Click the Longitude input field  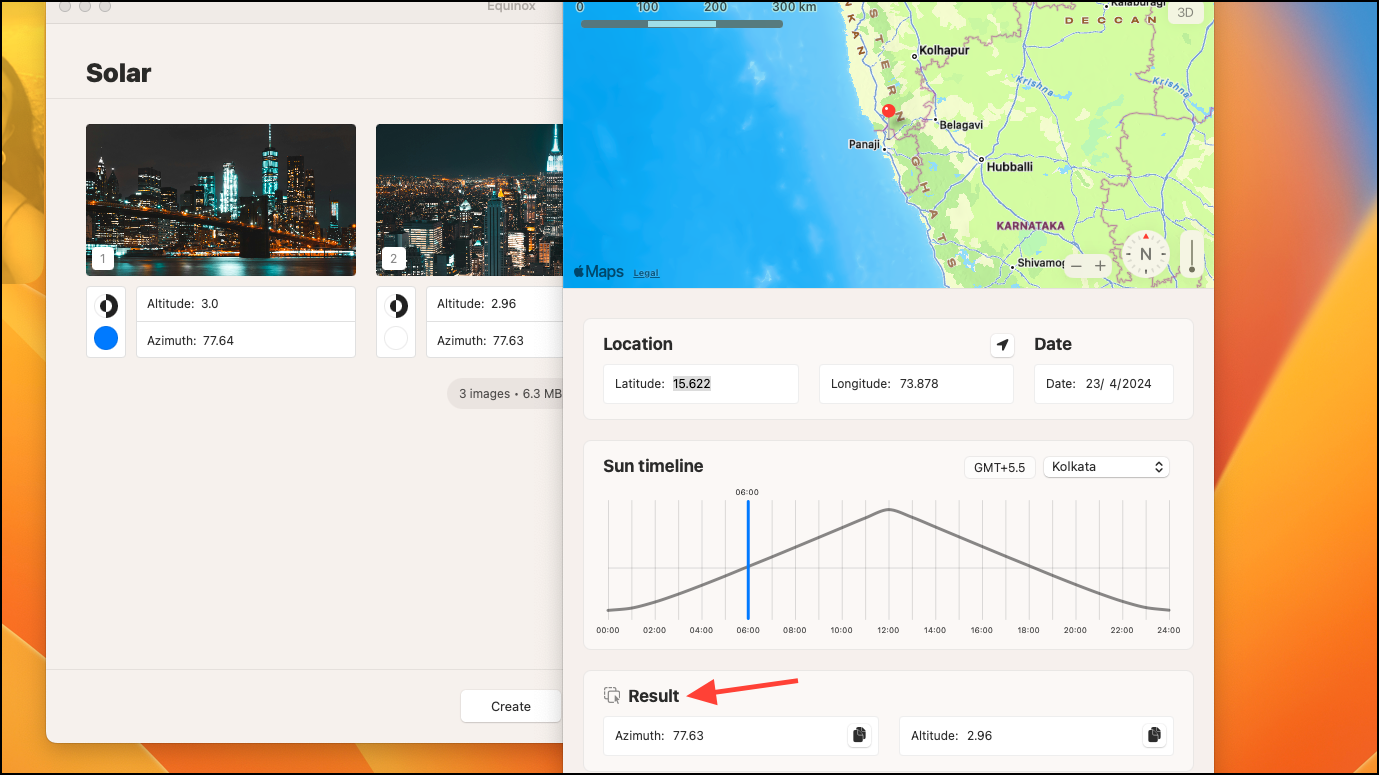916,383
